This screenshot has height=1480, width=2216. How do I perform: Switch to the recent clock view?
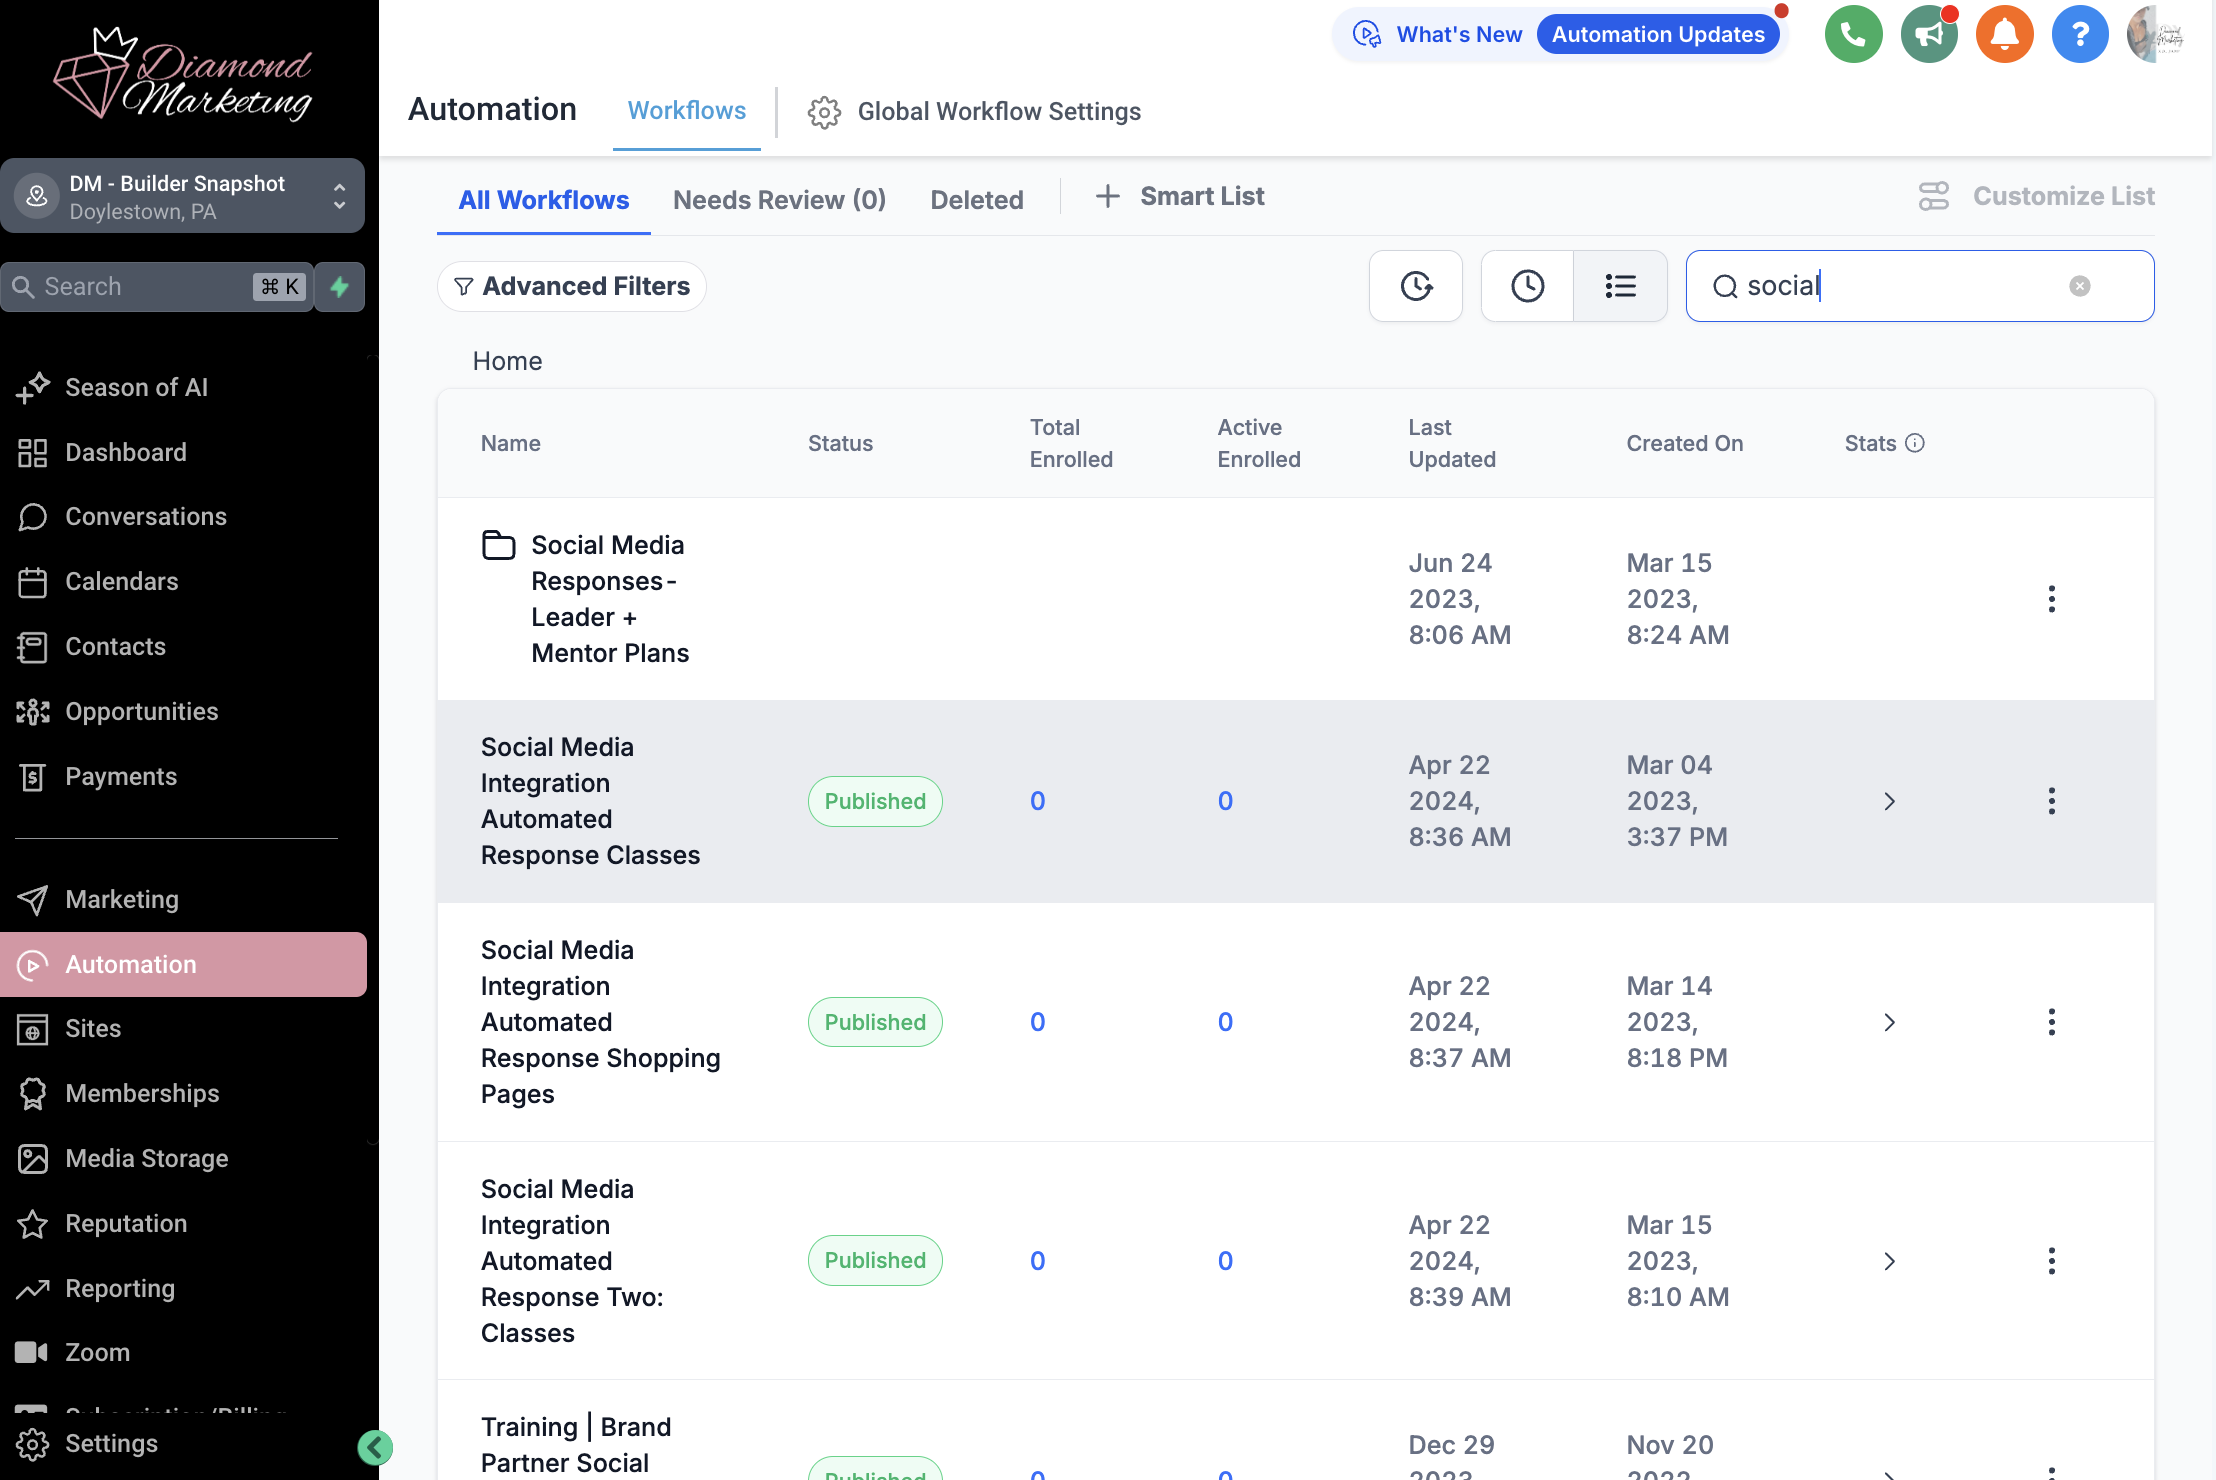tap(1527, 286)
